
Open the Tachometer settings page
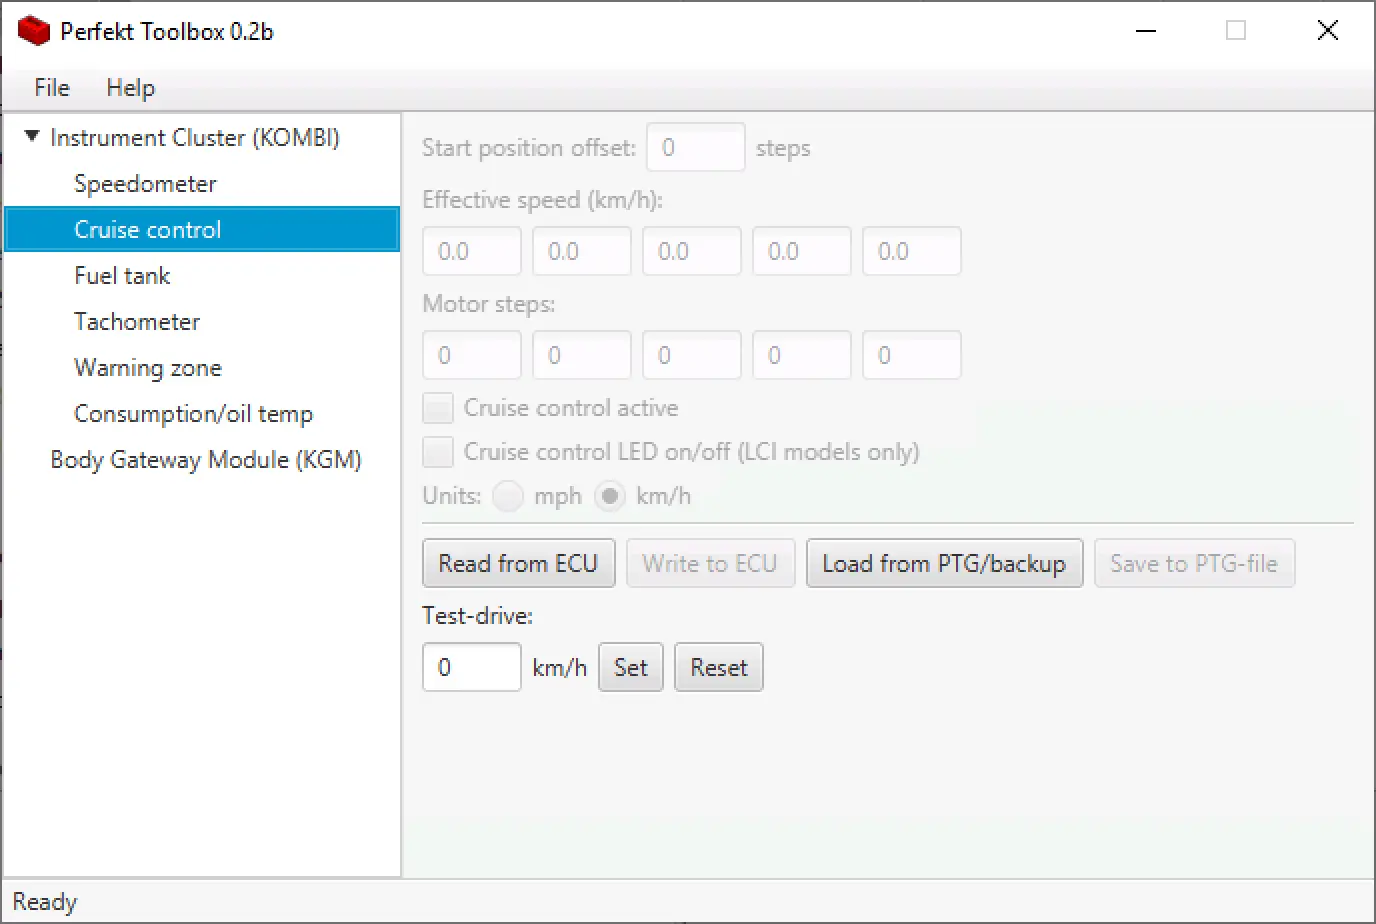137,322
